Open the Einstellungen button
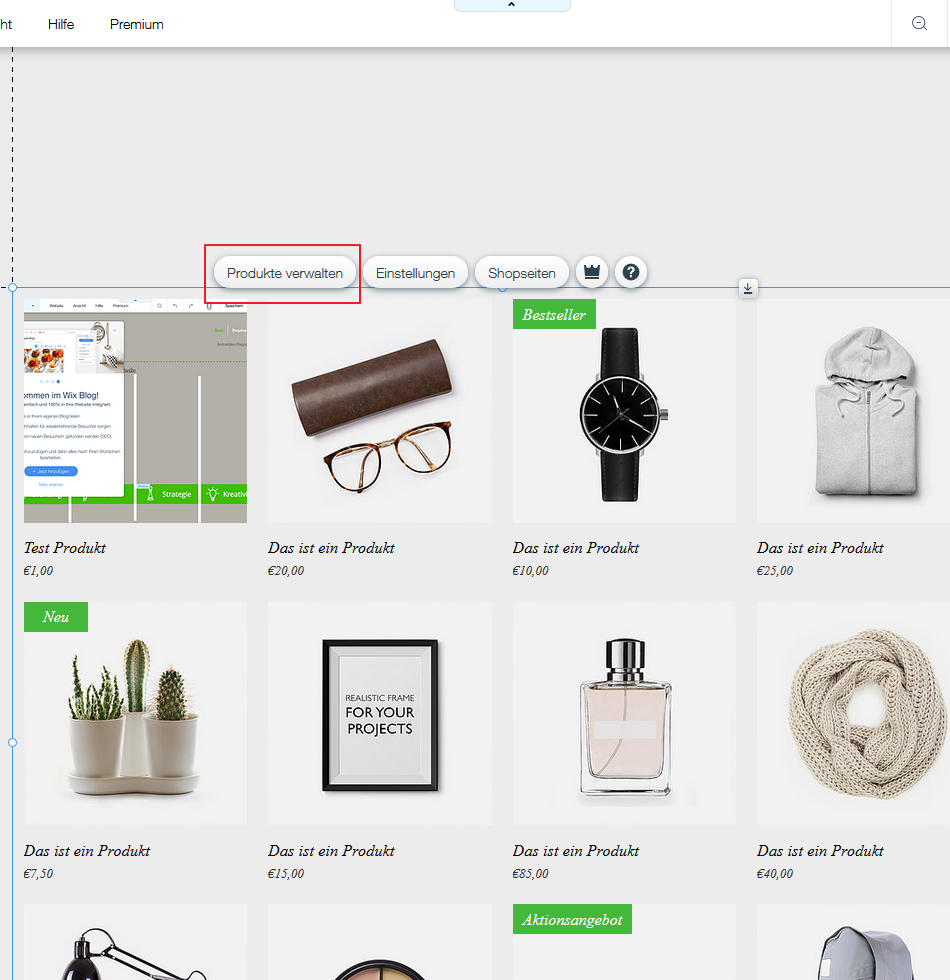The height and width of the screenshot is (980, 950). tap(415, 273)
